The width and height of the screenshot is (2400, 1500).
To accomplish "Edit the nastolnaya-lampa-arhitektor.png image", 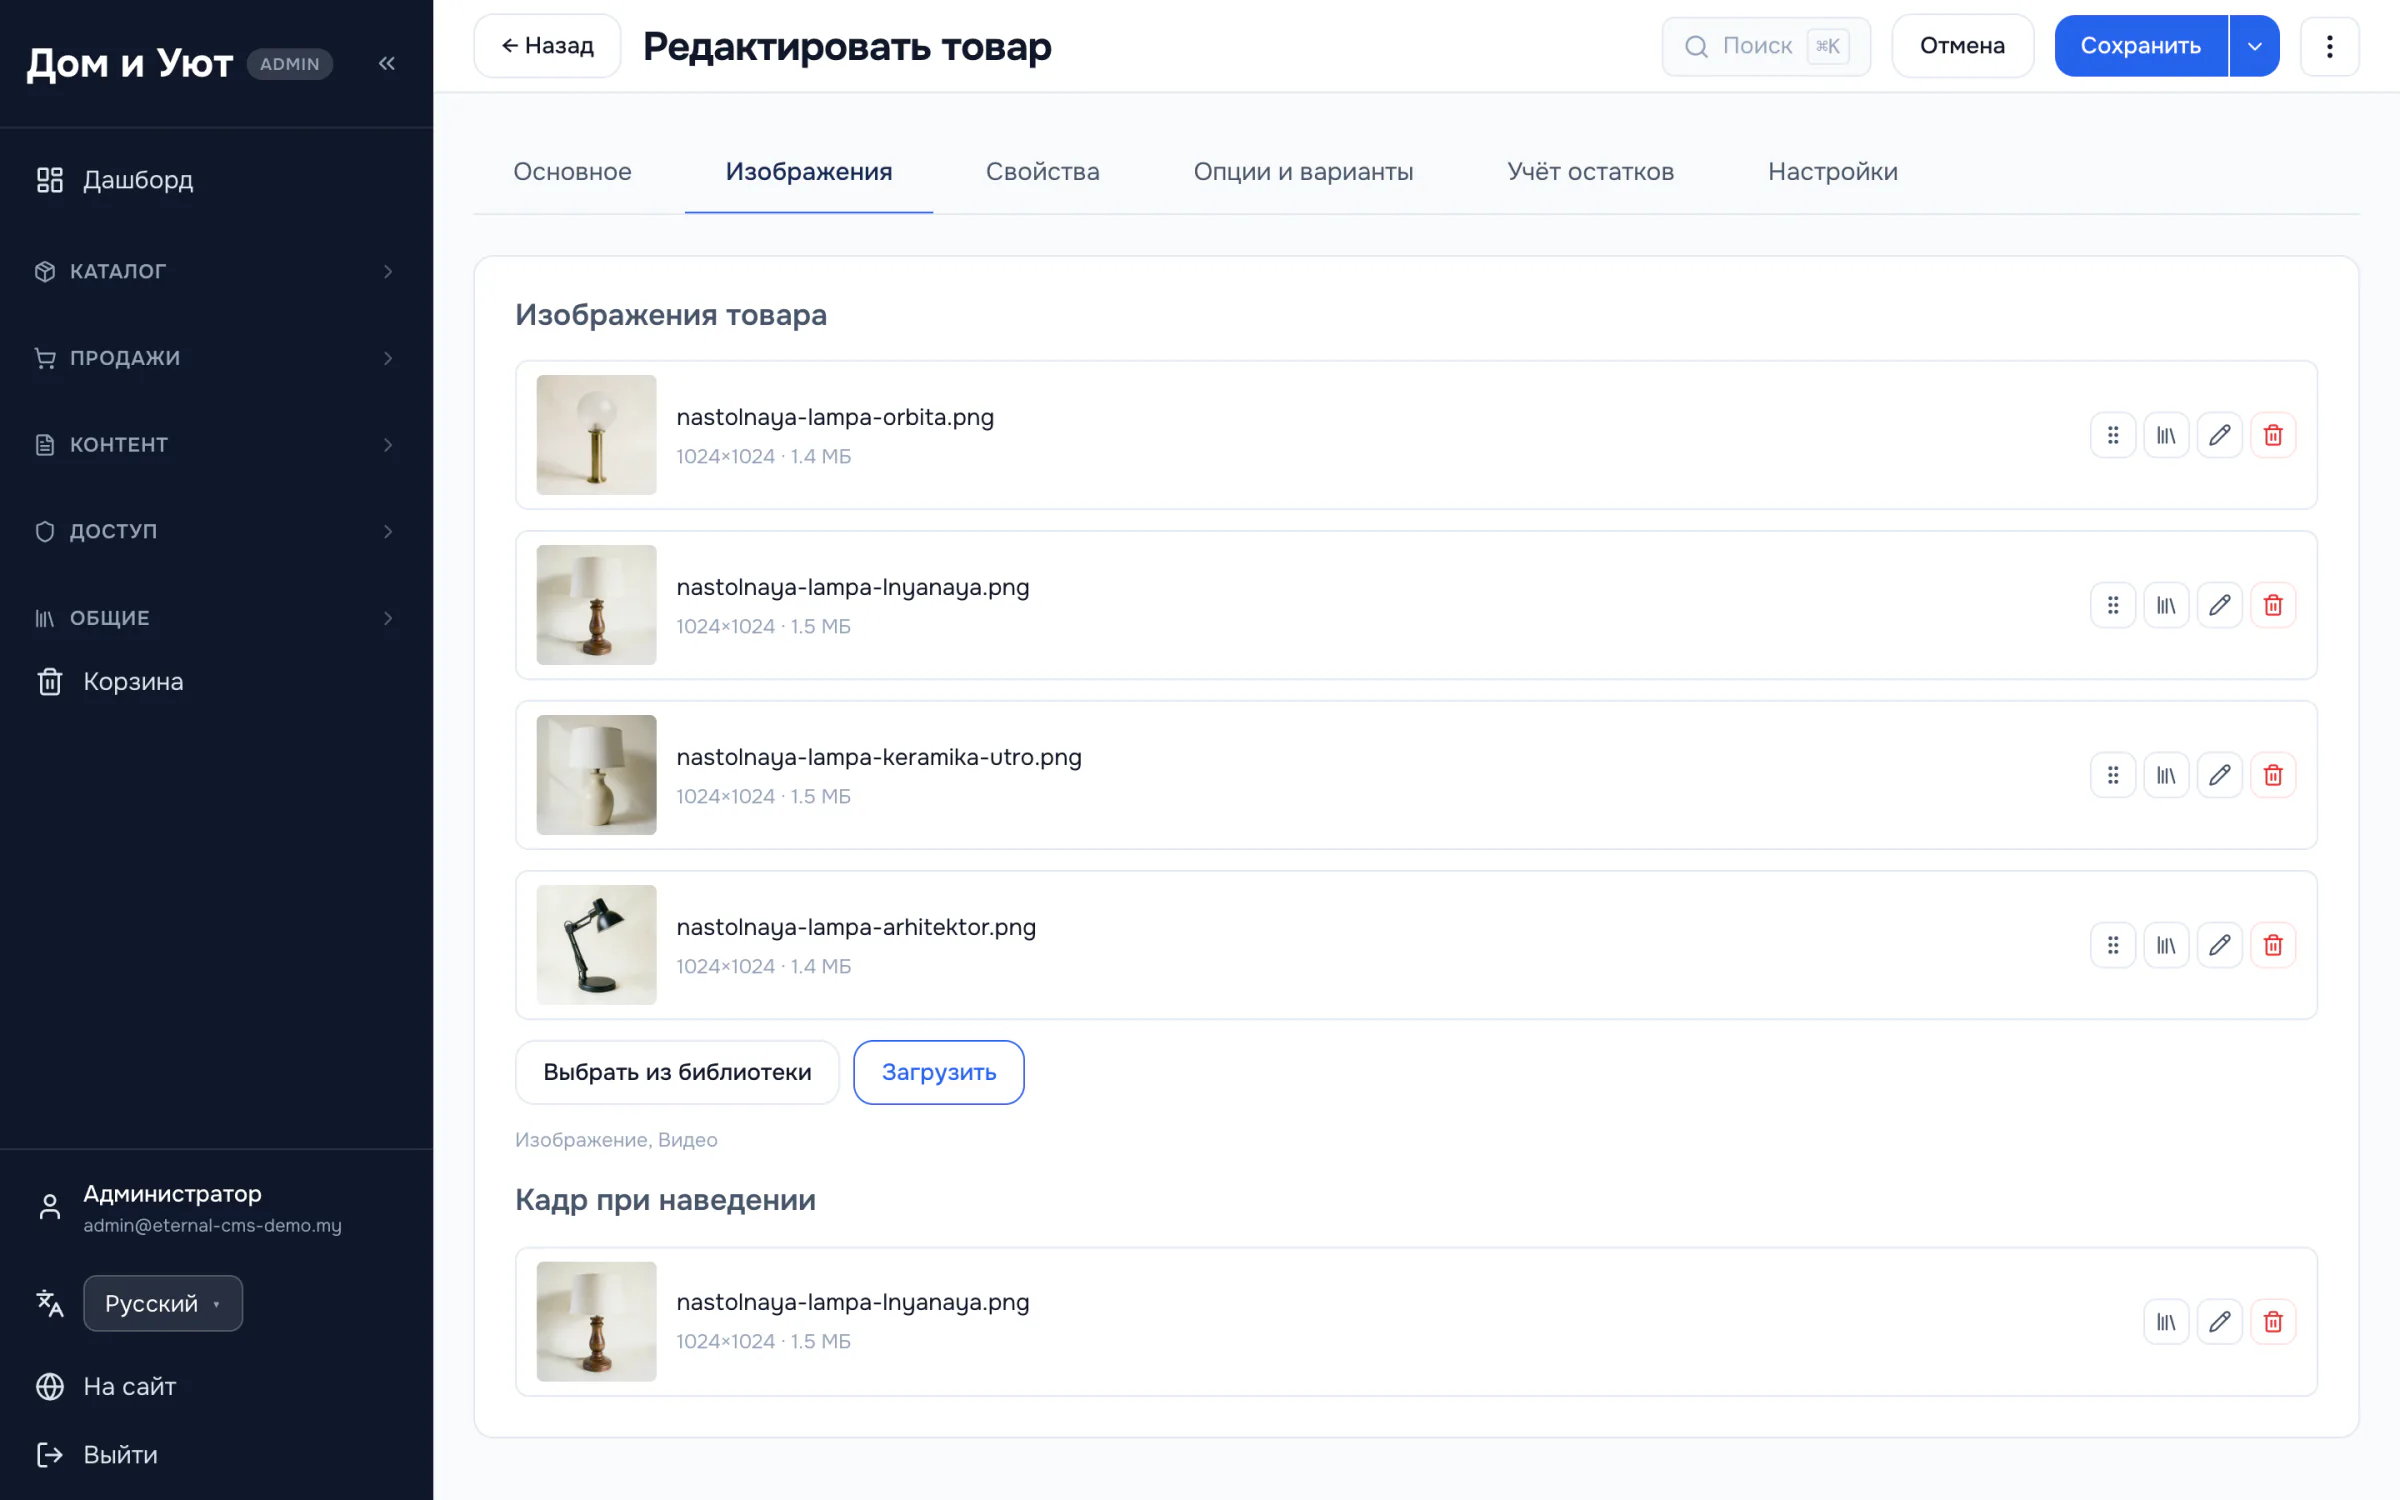I will pyautogui.click(x=2220, y=945).
